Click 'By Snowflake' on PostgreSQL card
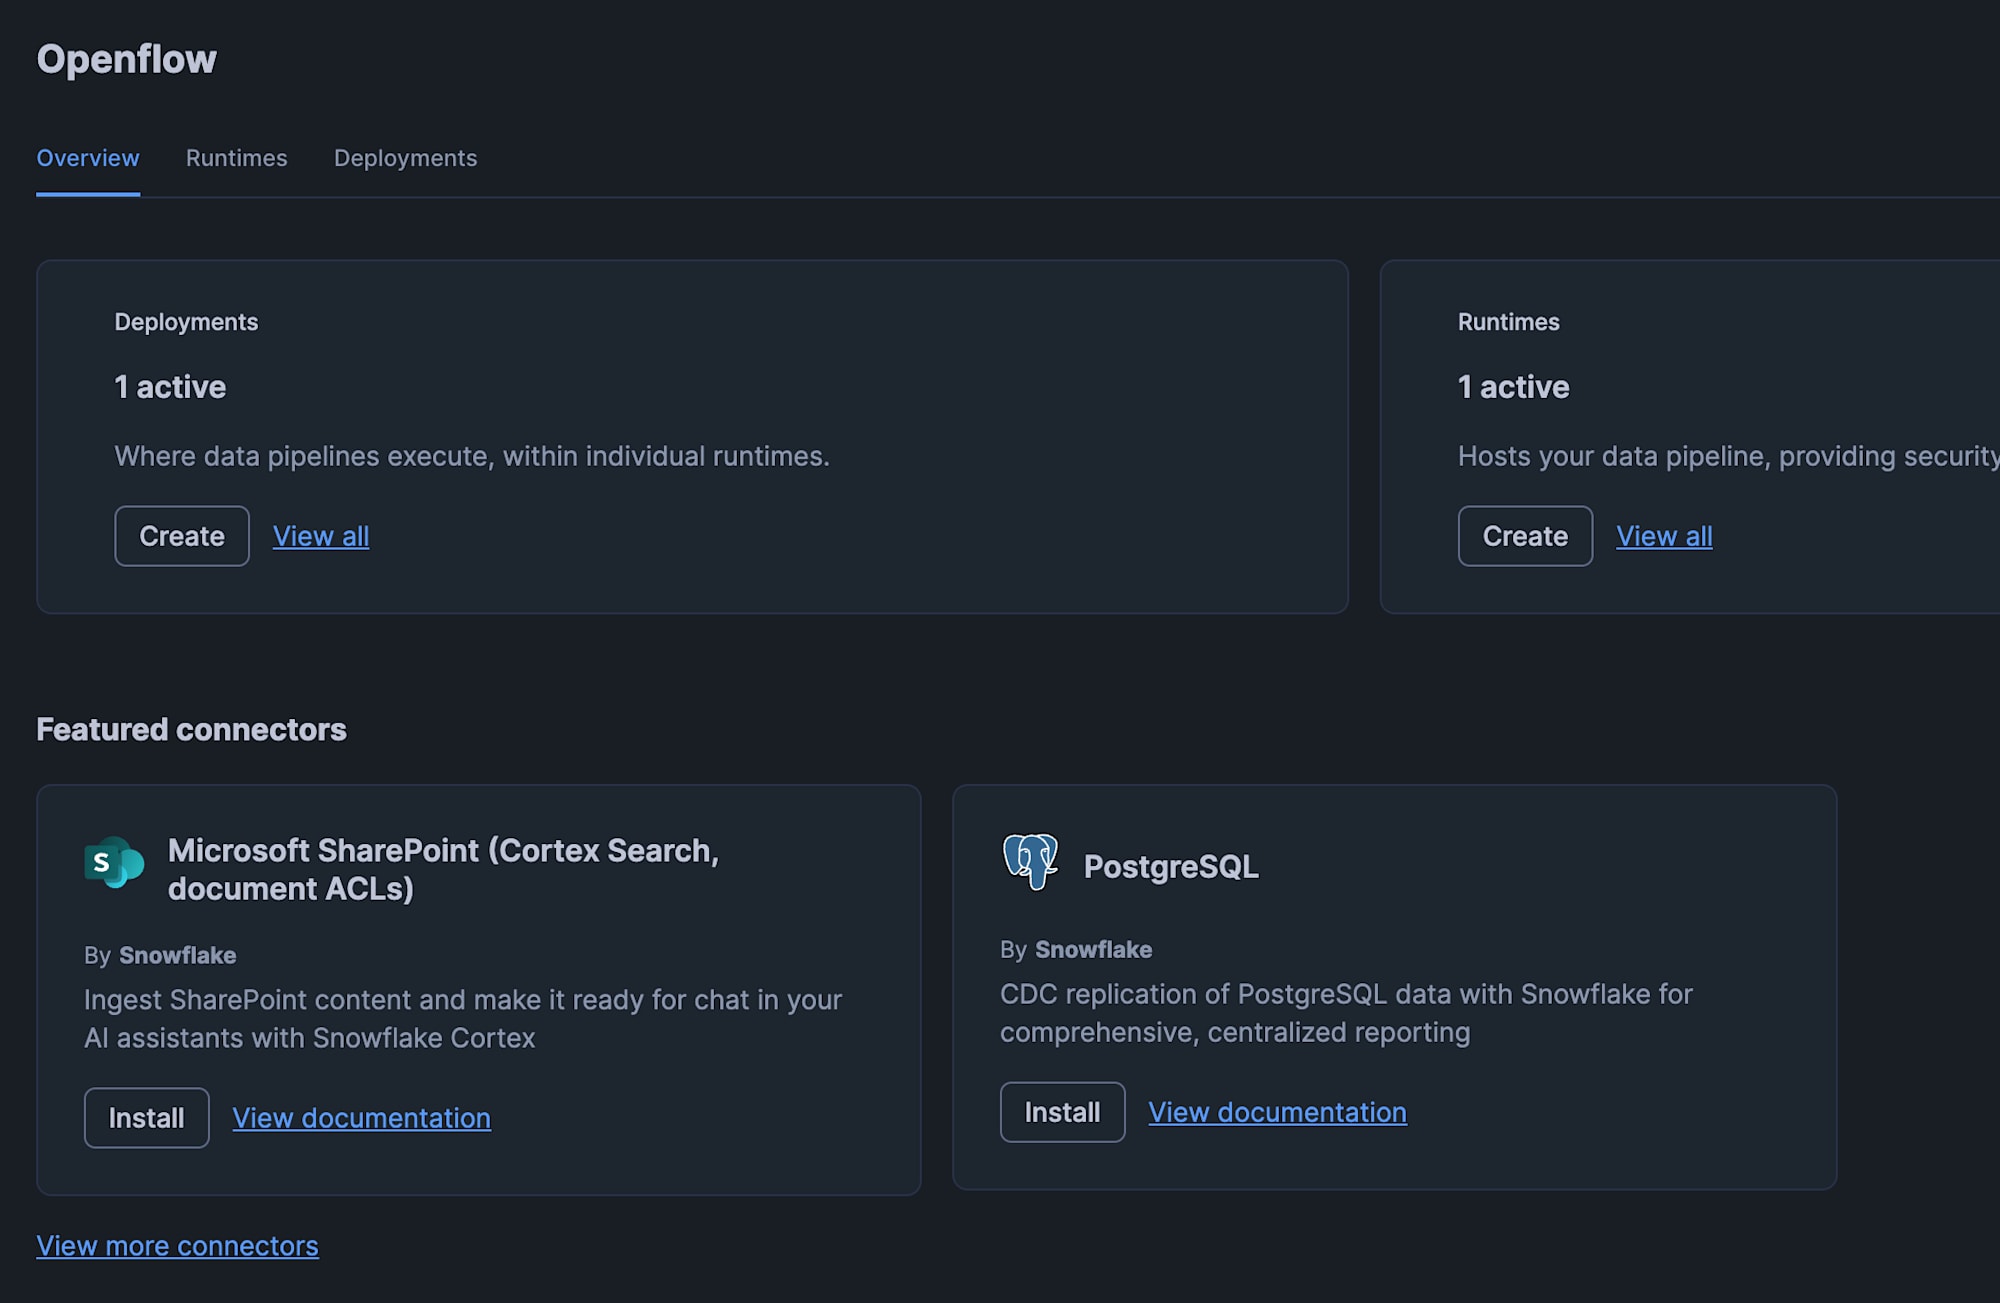Screen dimensions: 2000x1303 1076,949
